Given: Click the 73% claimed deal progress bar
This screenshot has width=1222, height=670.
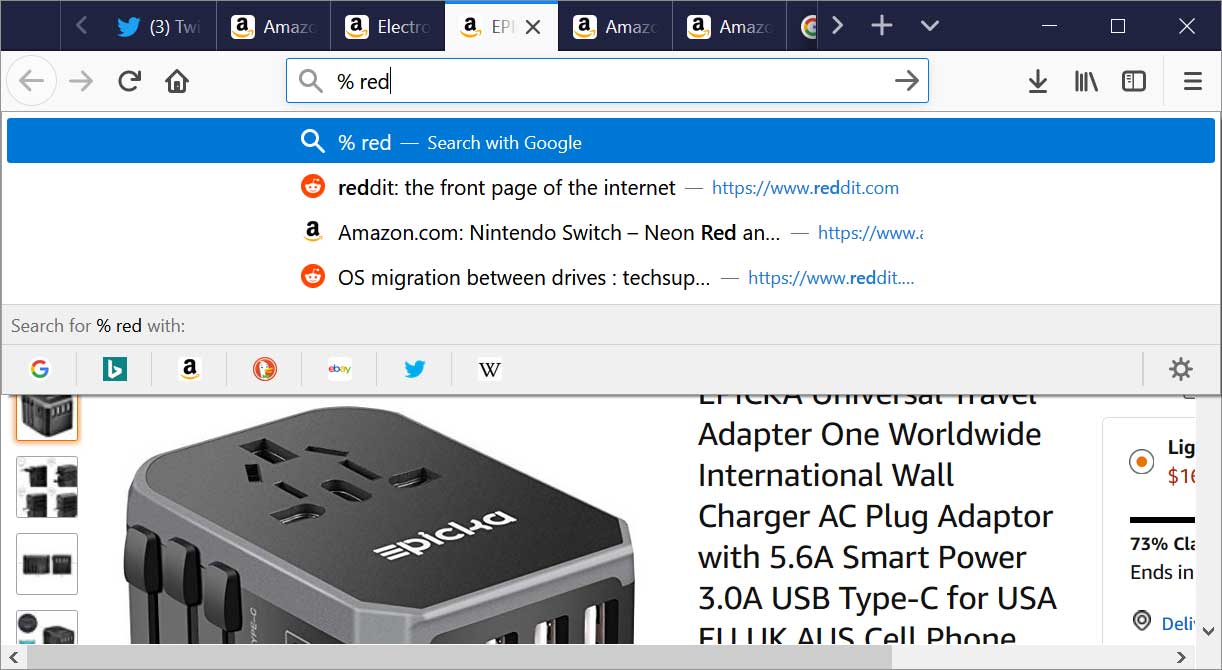Looking at the screenshot, I should coord(1162,520).
